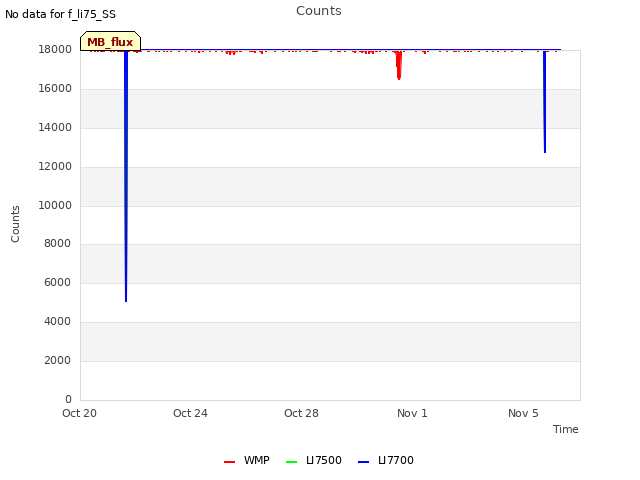Viewport: 640px width, 480px height.
Task: Click the 14000 y-axis tick label
Action: (55, 127)
